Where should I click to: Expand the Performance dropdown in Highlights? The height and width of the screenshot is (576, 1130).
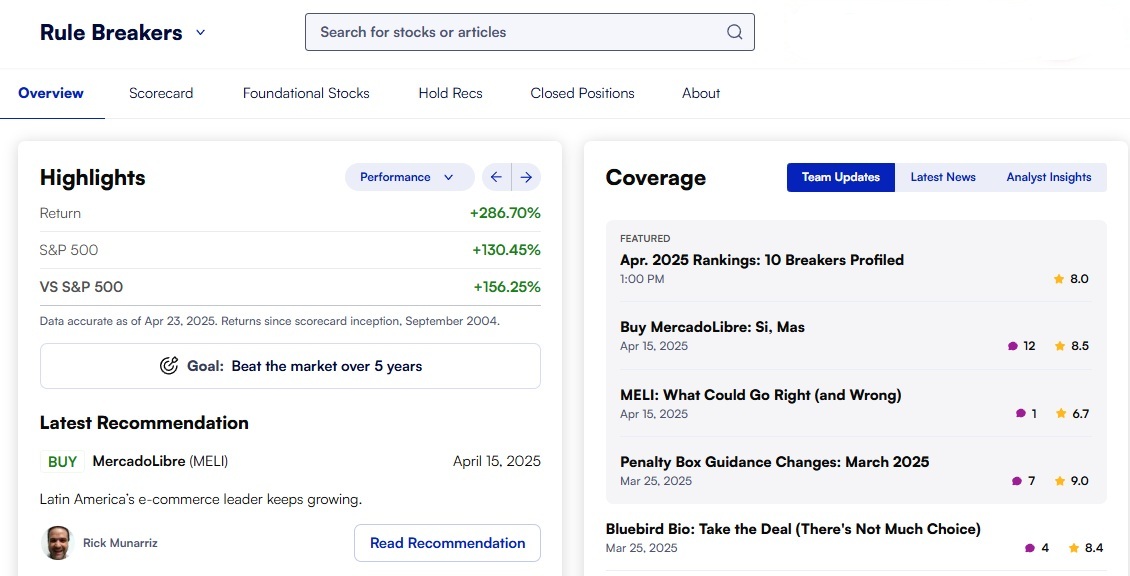[409, 177]
